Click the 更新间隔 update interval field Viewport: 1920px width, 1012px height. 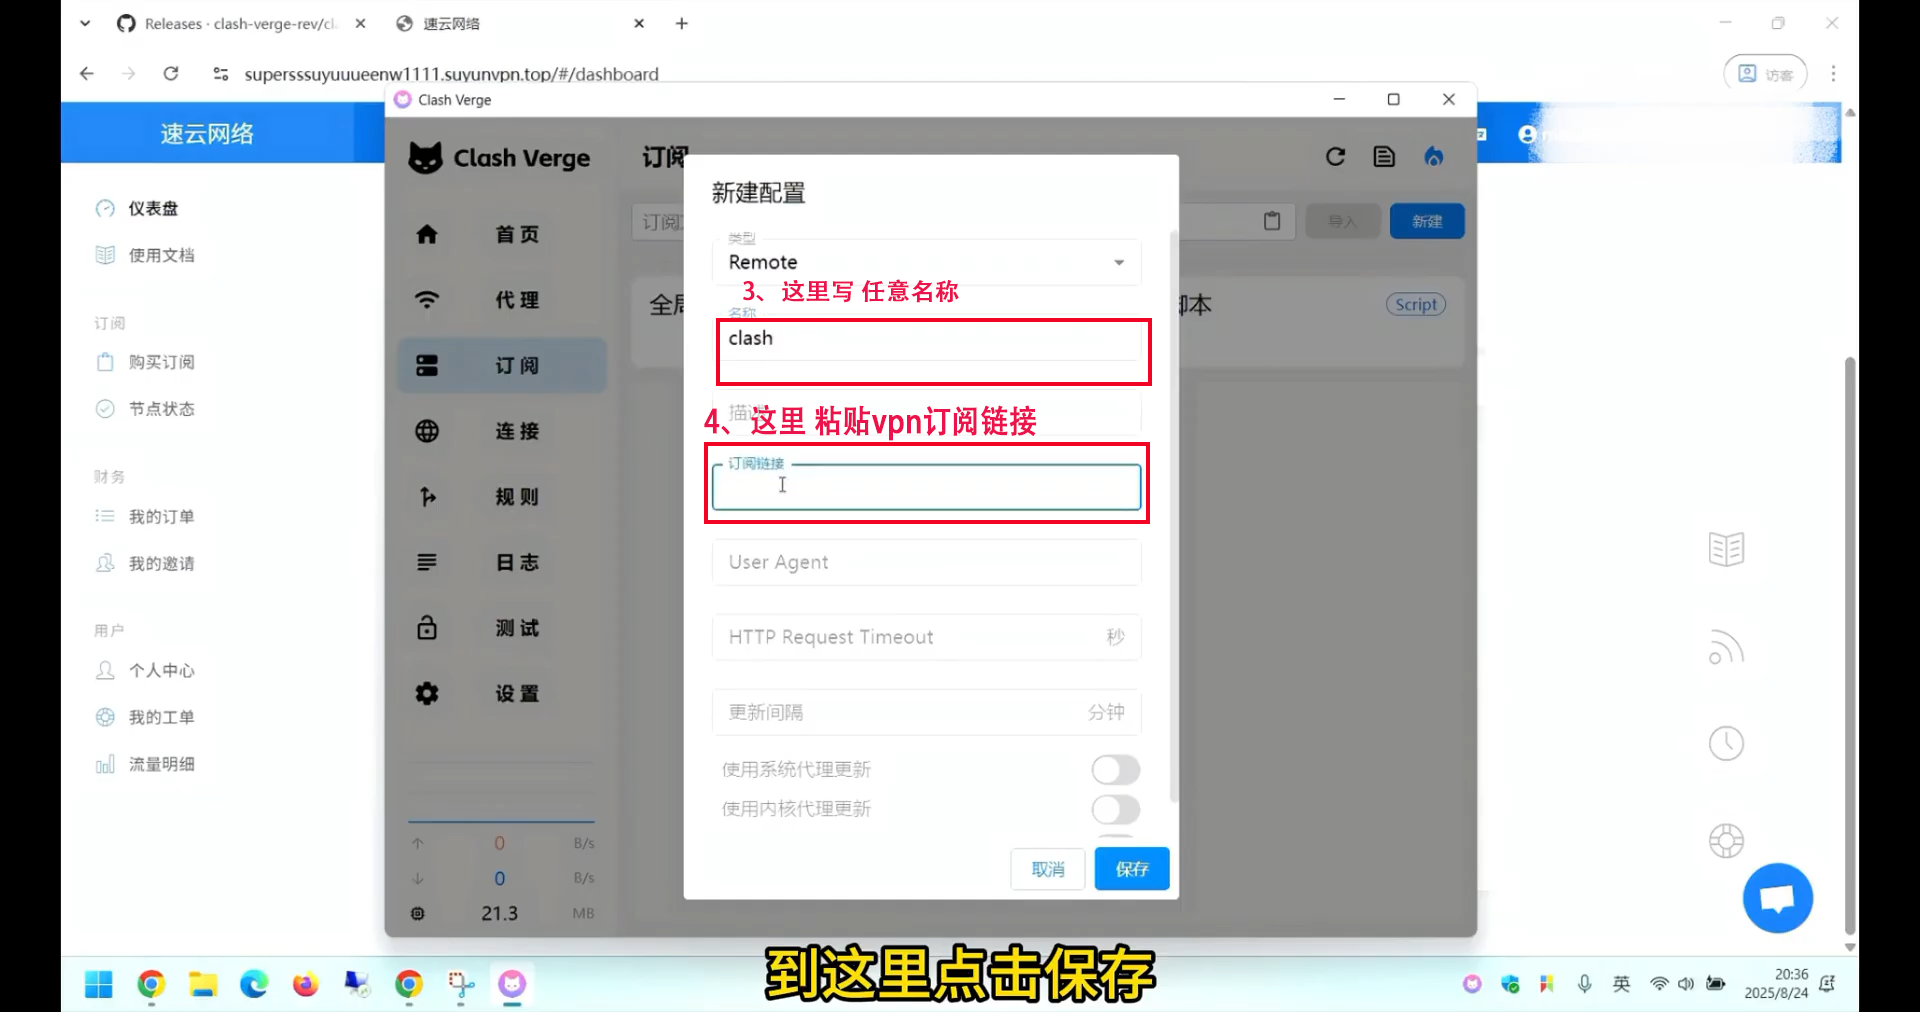tap(926, 712)
